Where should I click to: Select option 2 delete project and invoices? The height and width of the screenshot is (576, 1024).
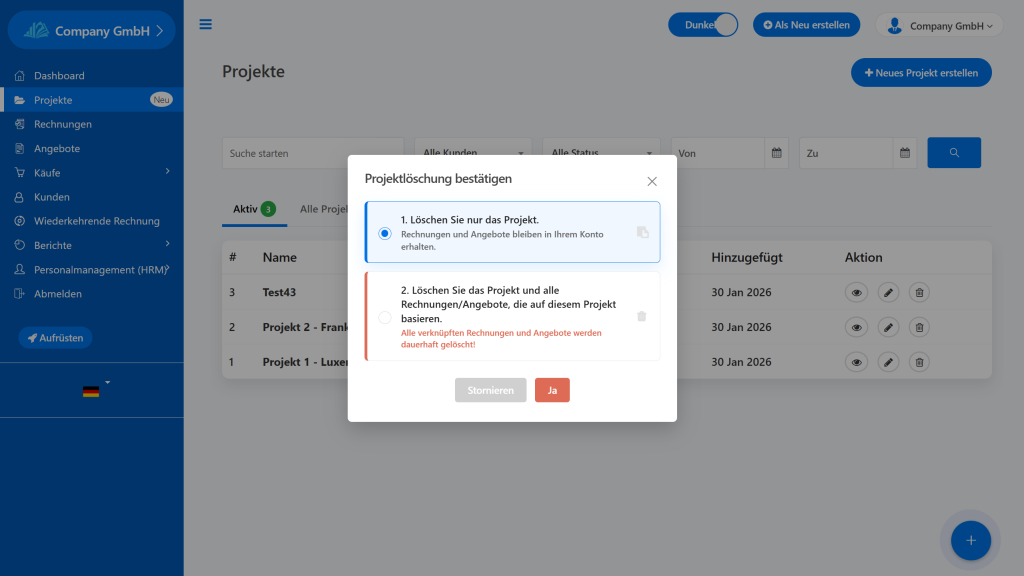(x=385, y=317)
